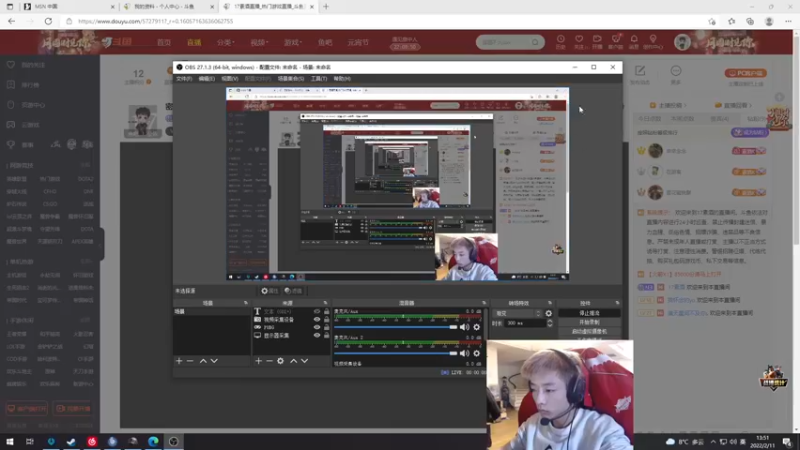Move source down in the Sources panel
This screenshot has width=800, height=450.
305,361
